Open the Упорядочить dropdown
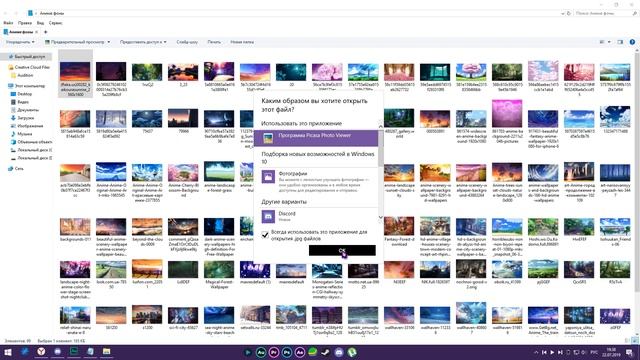 (20, 42)
